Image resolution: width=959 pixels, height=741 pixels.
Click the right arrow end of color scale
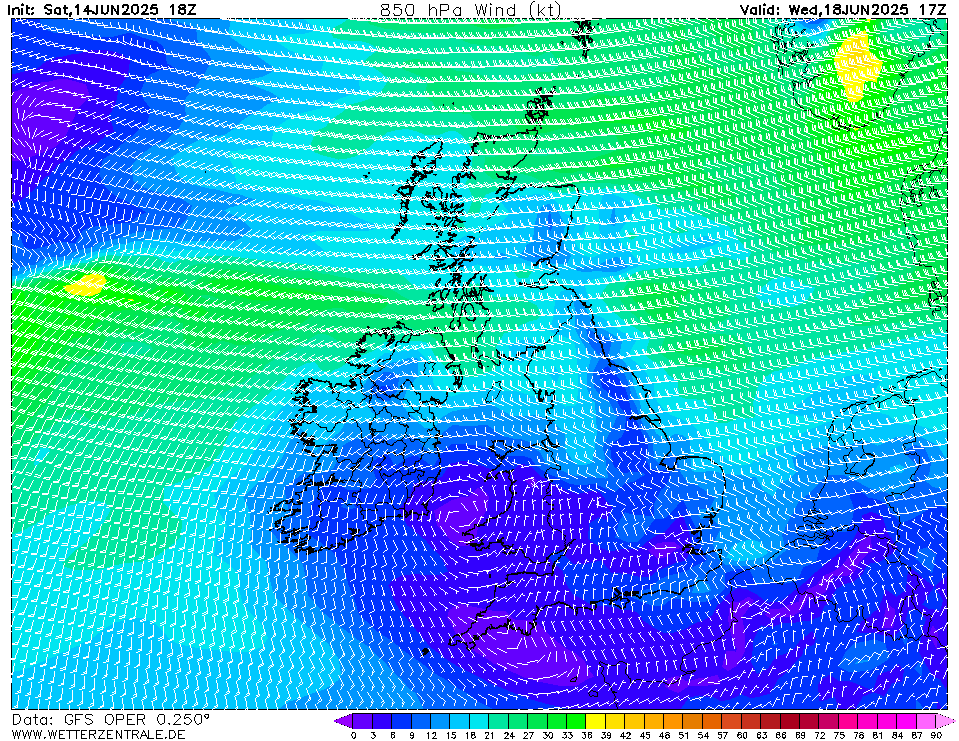[x=946, y=721]
